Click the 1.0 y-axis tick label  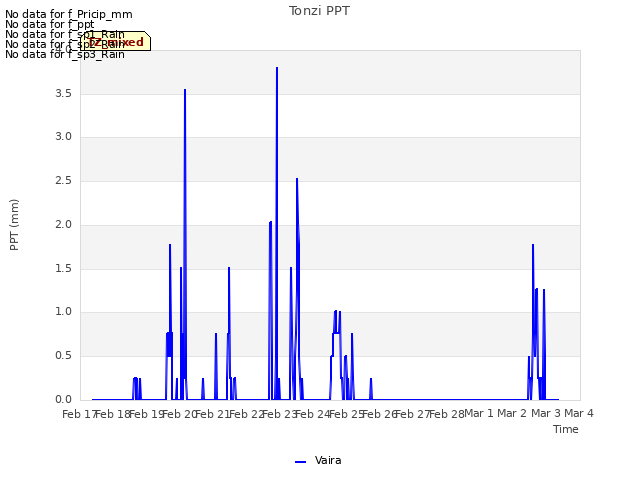pyautogui.click(x=63, y=311)
